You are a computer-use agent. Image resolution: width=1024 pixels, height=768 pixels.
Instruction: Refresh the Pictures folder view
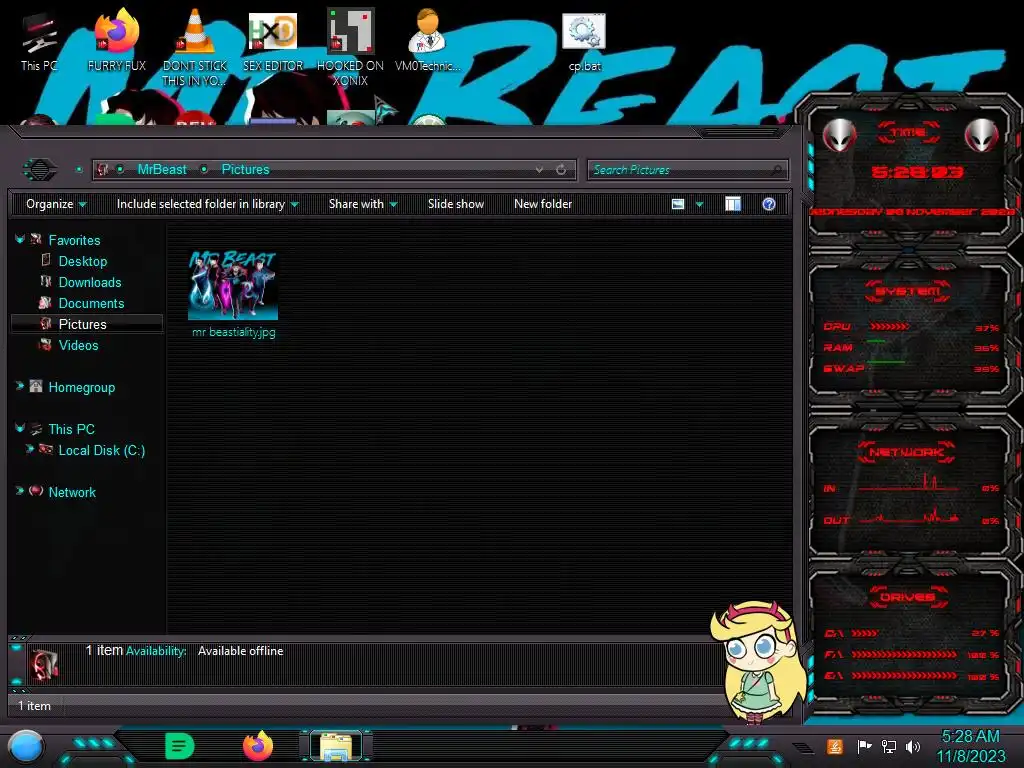(561, 170)
